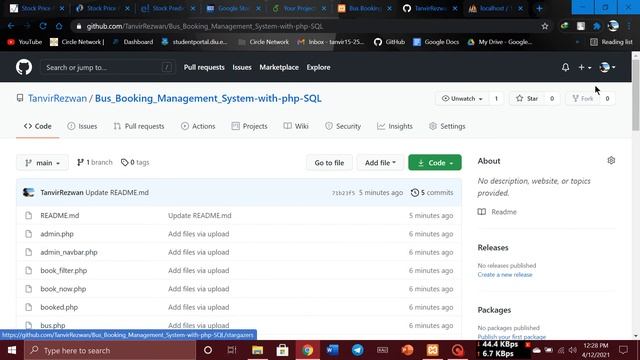Open the browser home button
This screenshot has width=640, height=360.
pos(59,26)
